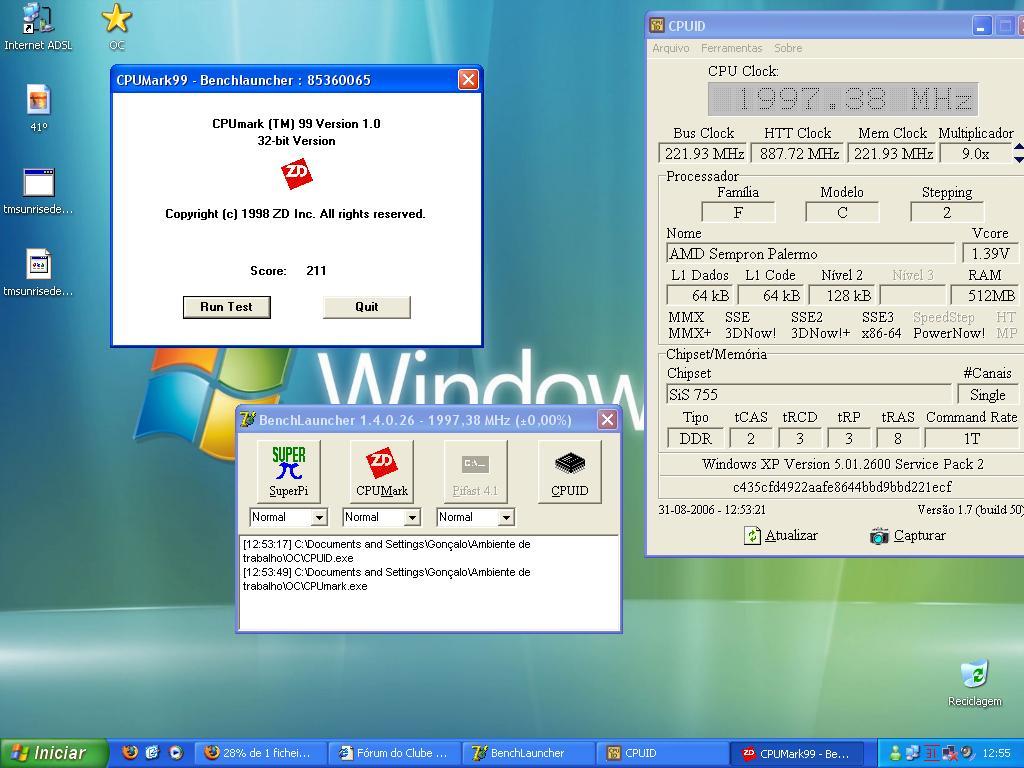Screen dimensions: 1024x768
Task: Click the Bus Clock 221.93 MHz field
Action: 703,153
